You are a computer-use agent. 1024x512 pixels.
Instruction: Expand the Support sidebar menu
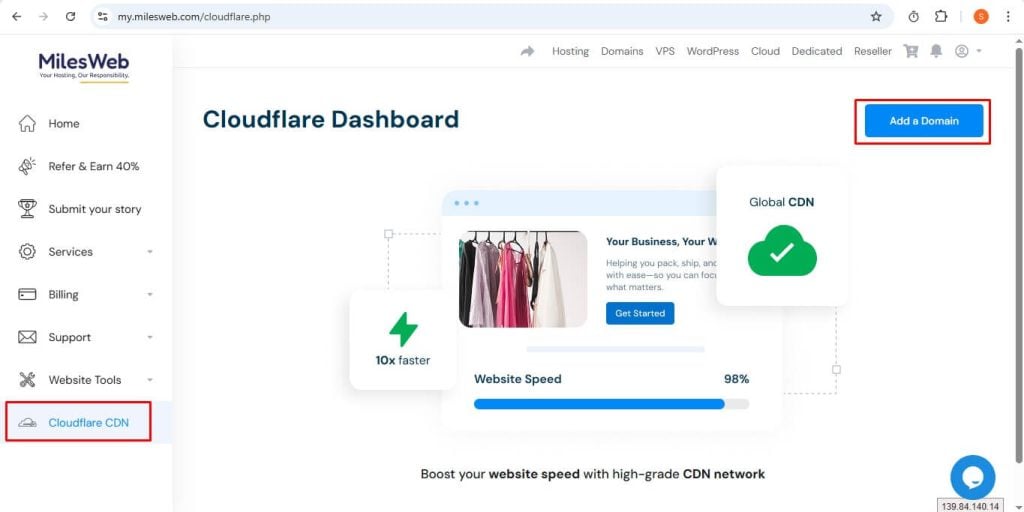(x=86, y=338)
